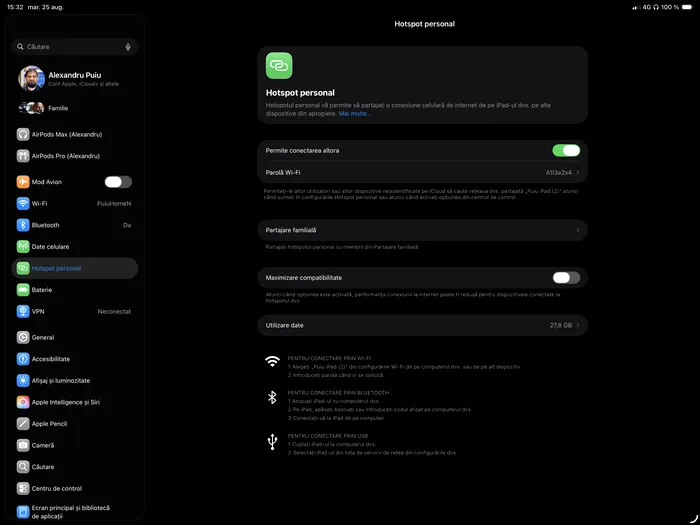Tap the USB symbol in connection instructions
This screenshot has width=700, height=525.
click(x=272, y=442)
